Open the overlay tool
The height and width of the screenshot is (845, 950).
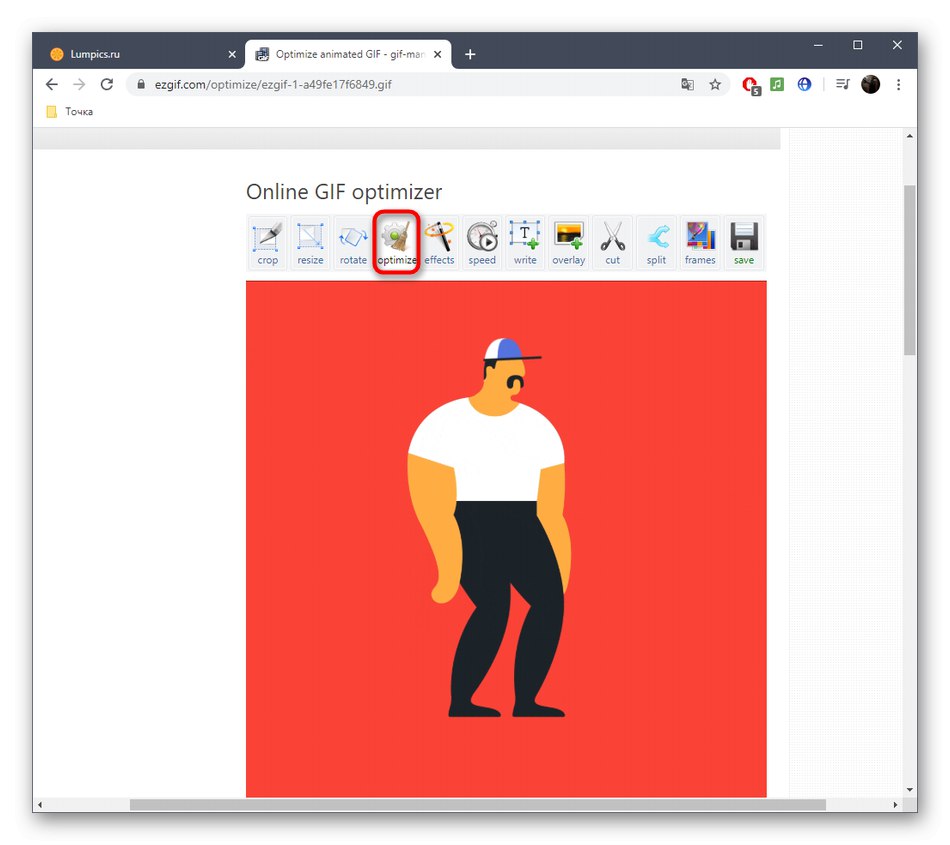568,242
